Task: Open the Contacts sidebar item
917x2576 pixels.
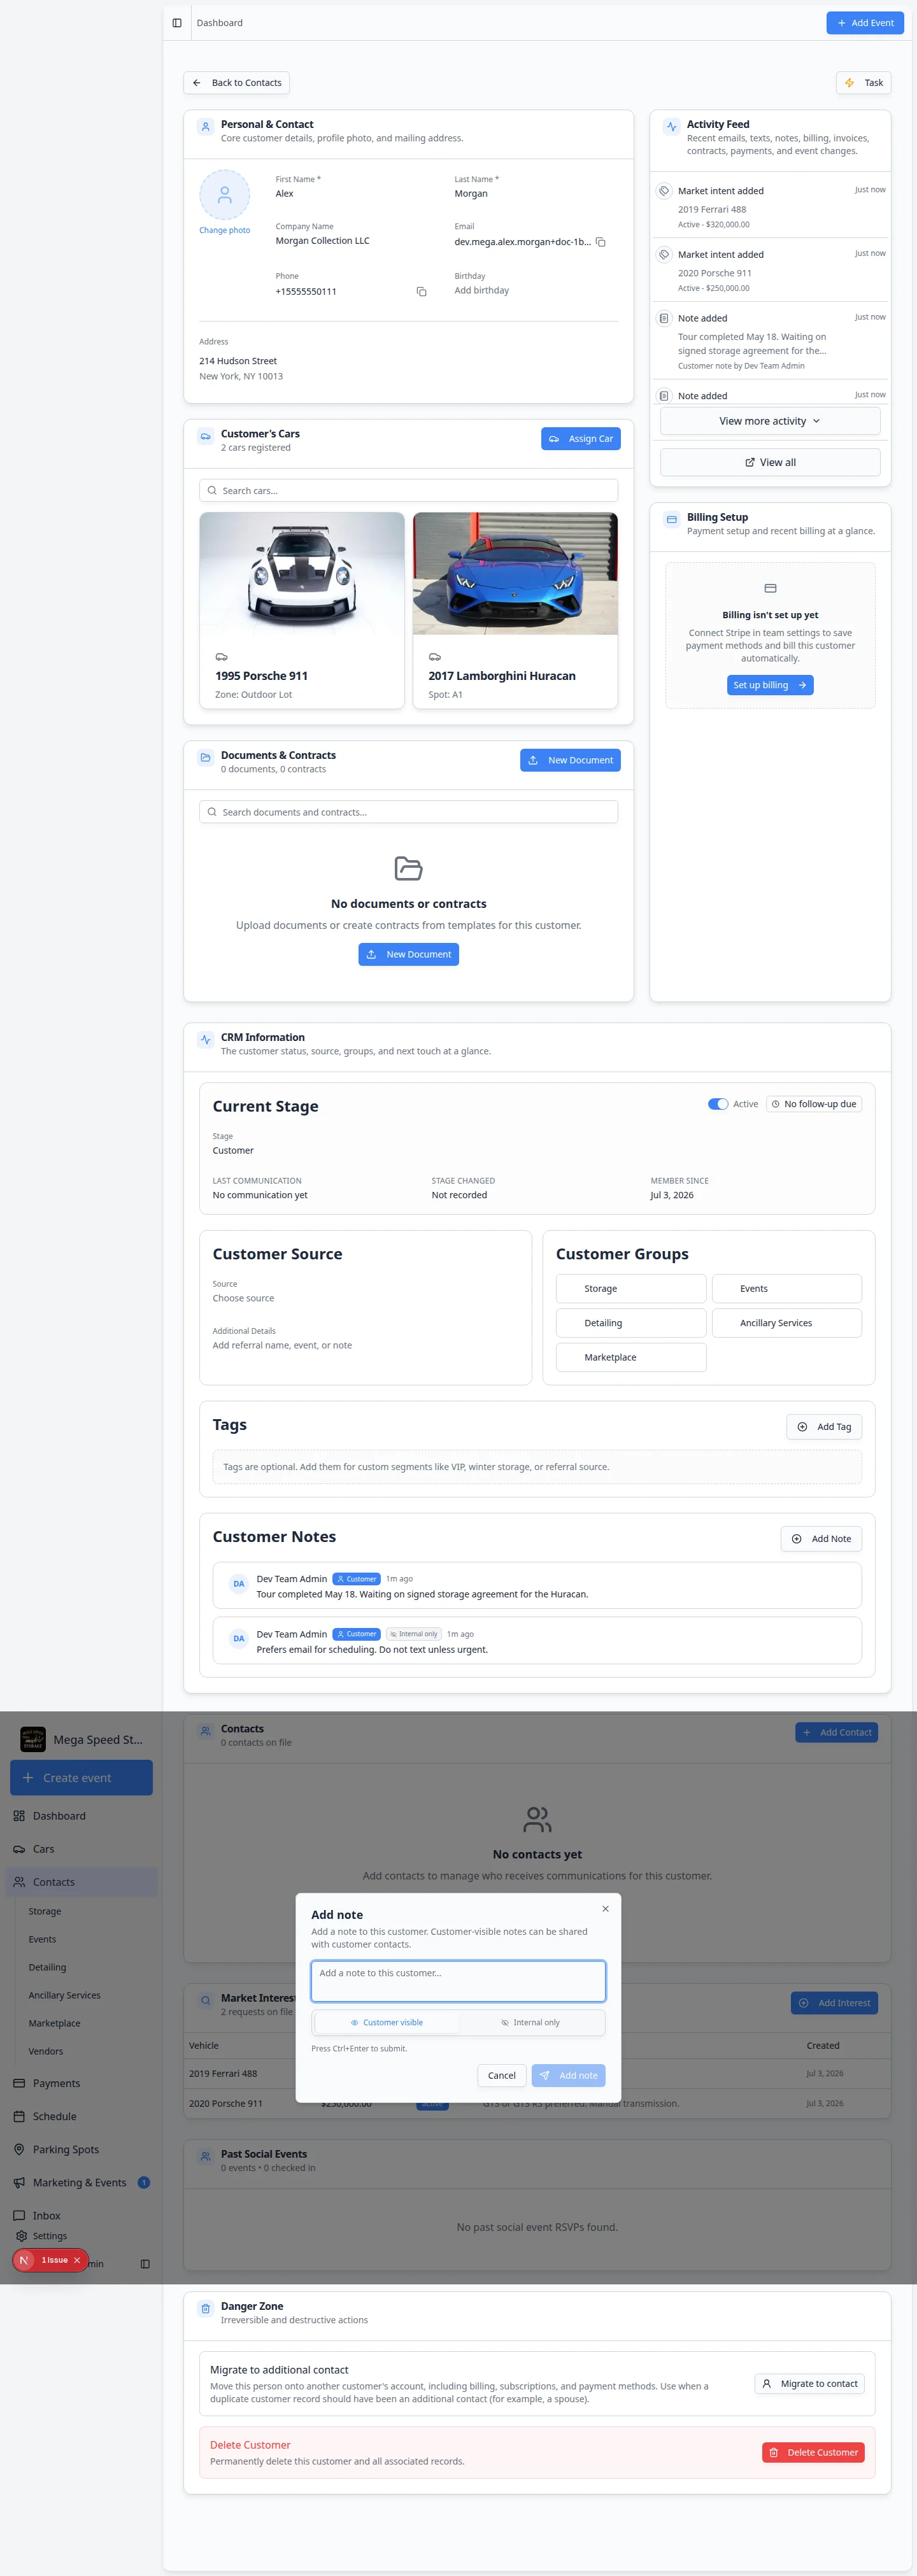Action: [81, 1882]
